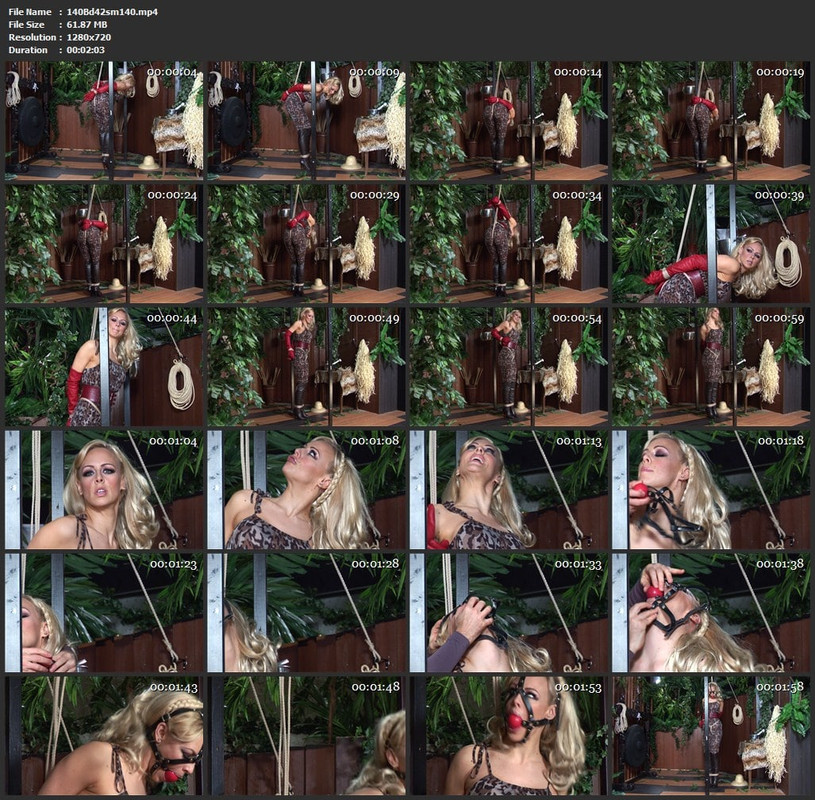
Task: Choose the thumbnail stamped 00:01:33
Action: (x=508, y=613)
